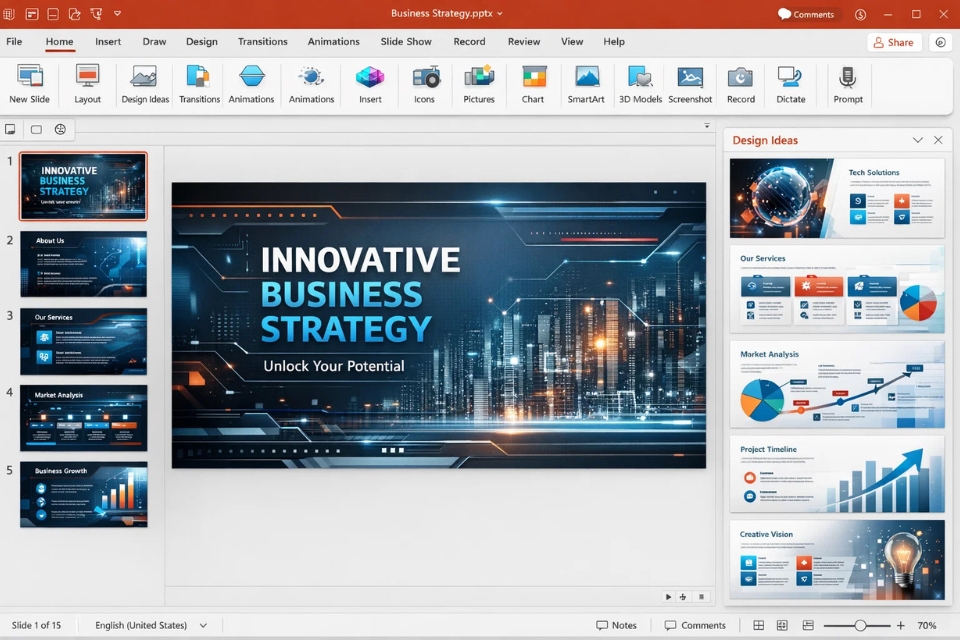The image size is (960, 640).
Task: Click the Share button
Action: 893,41
